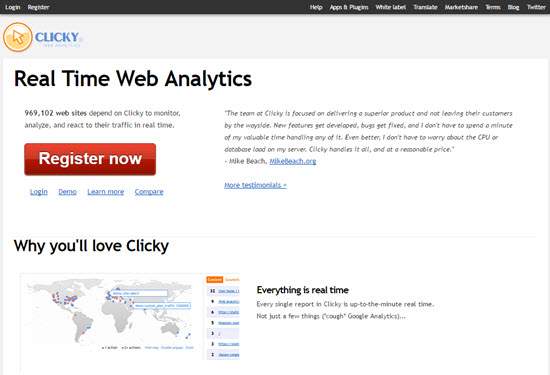Screen dimensions: 550x375
Task: Open the White label page
Action: [x=390, y=7]
